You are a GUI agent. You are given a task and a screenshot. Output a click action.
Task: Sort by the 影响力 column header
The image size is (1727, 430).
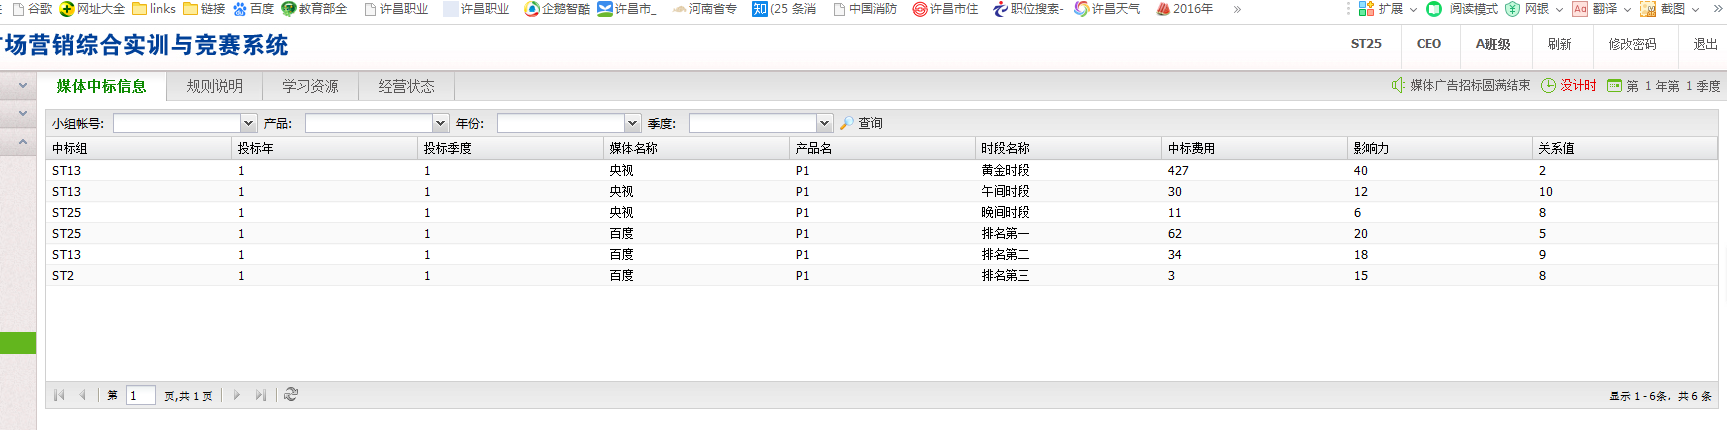tap(1440, 148)
